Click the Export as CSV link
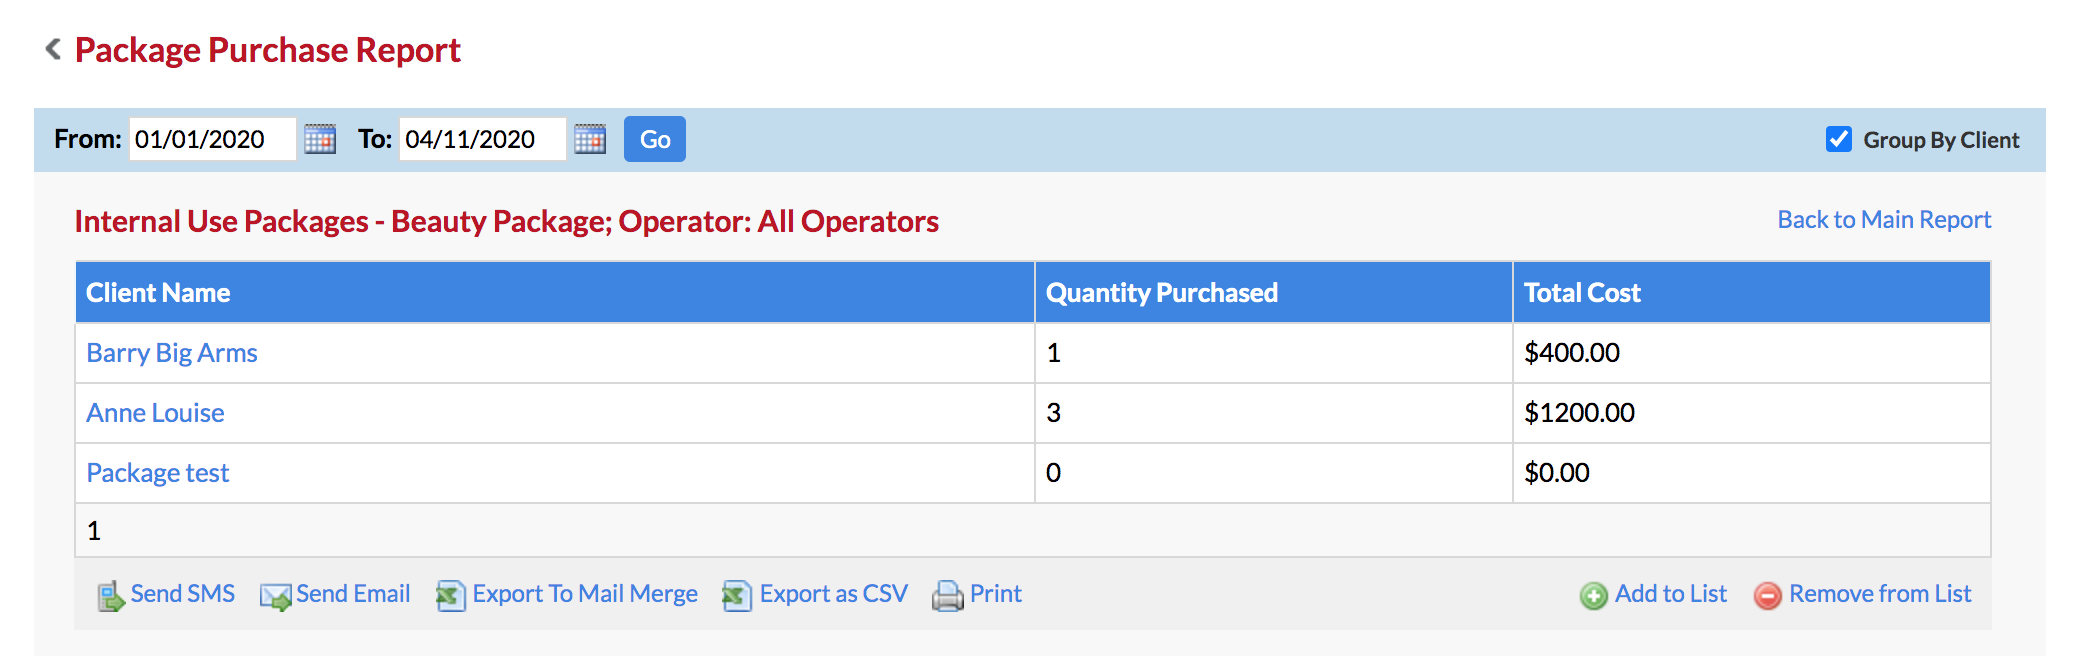Image resolution: width=2084 pixels, height=656 pixels. tap(834, 594)
